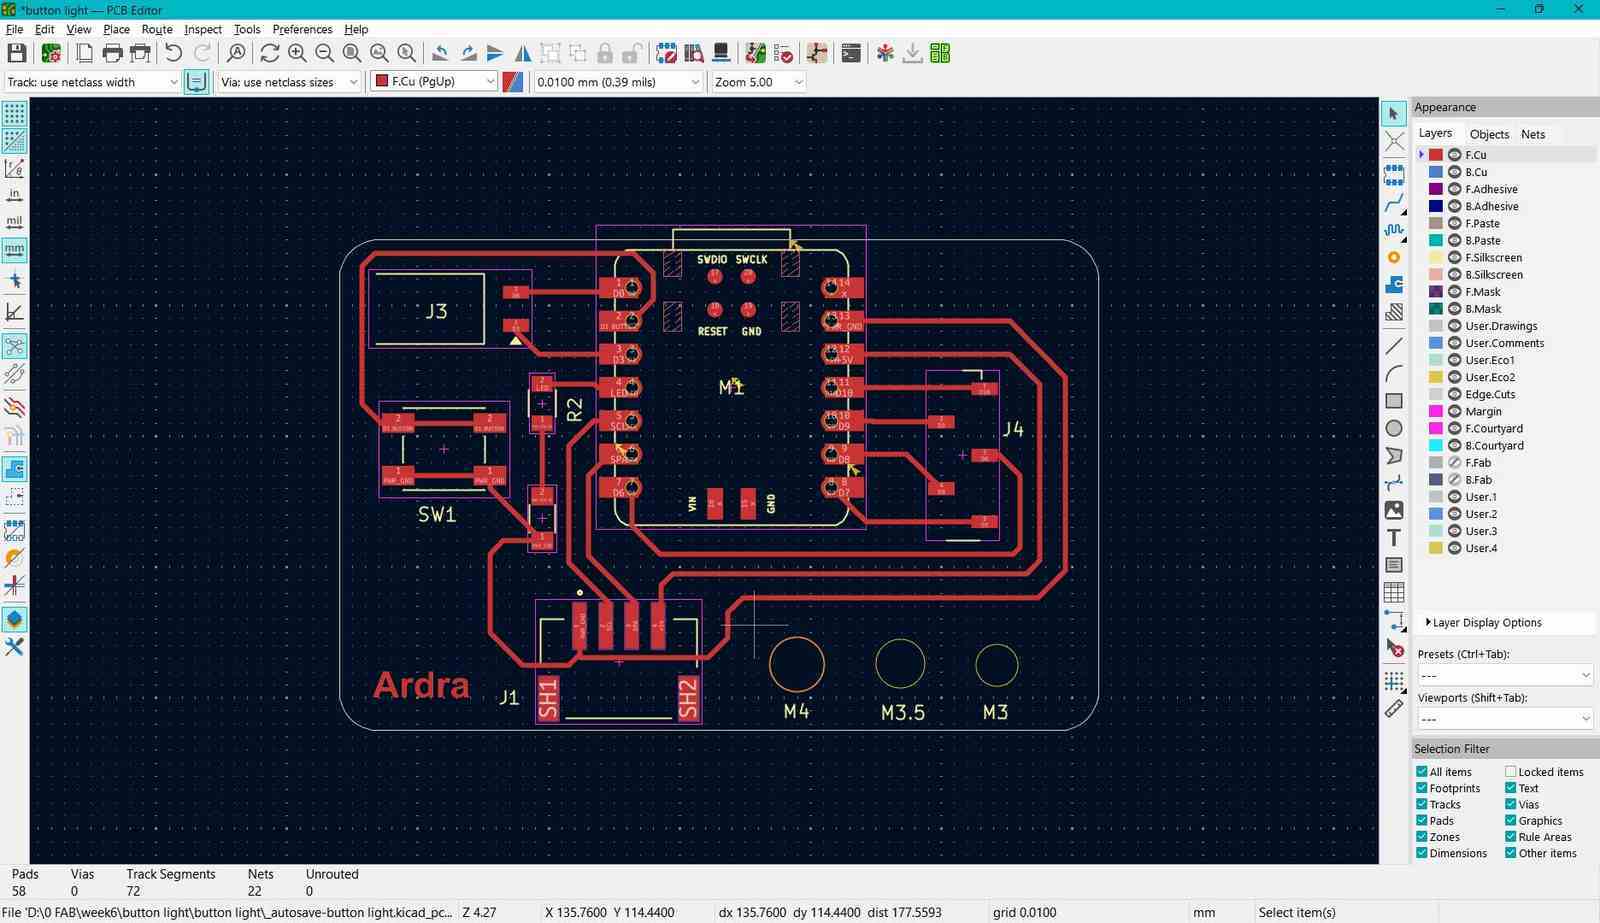
Task: Save the board file
Action: 16,53
